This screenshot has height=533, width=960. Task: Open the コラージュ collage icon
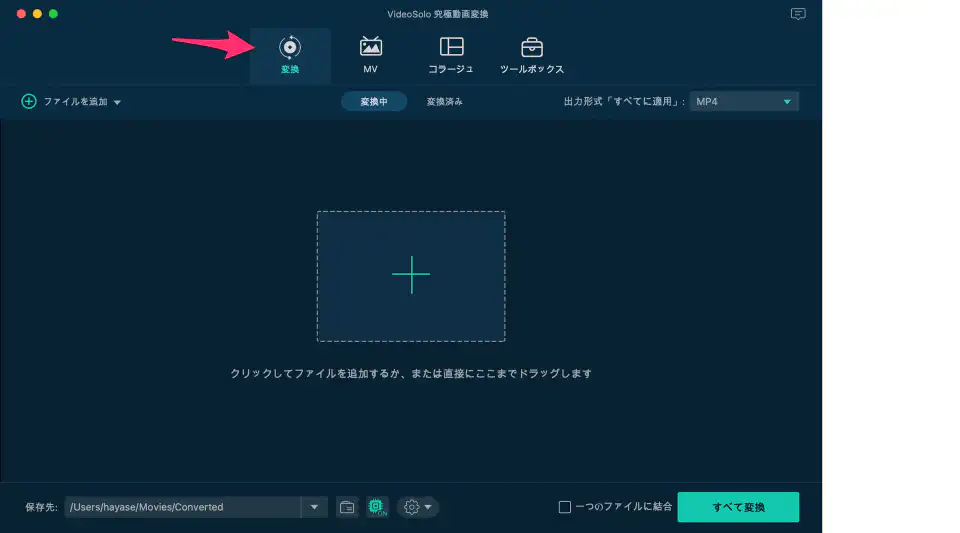pos(451,48)
